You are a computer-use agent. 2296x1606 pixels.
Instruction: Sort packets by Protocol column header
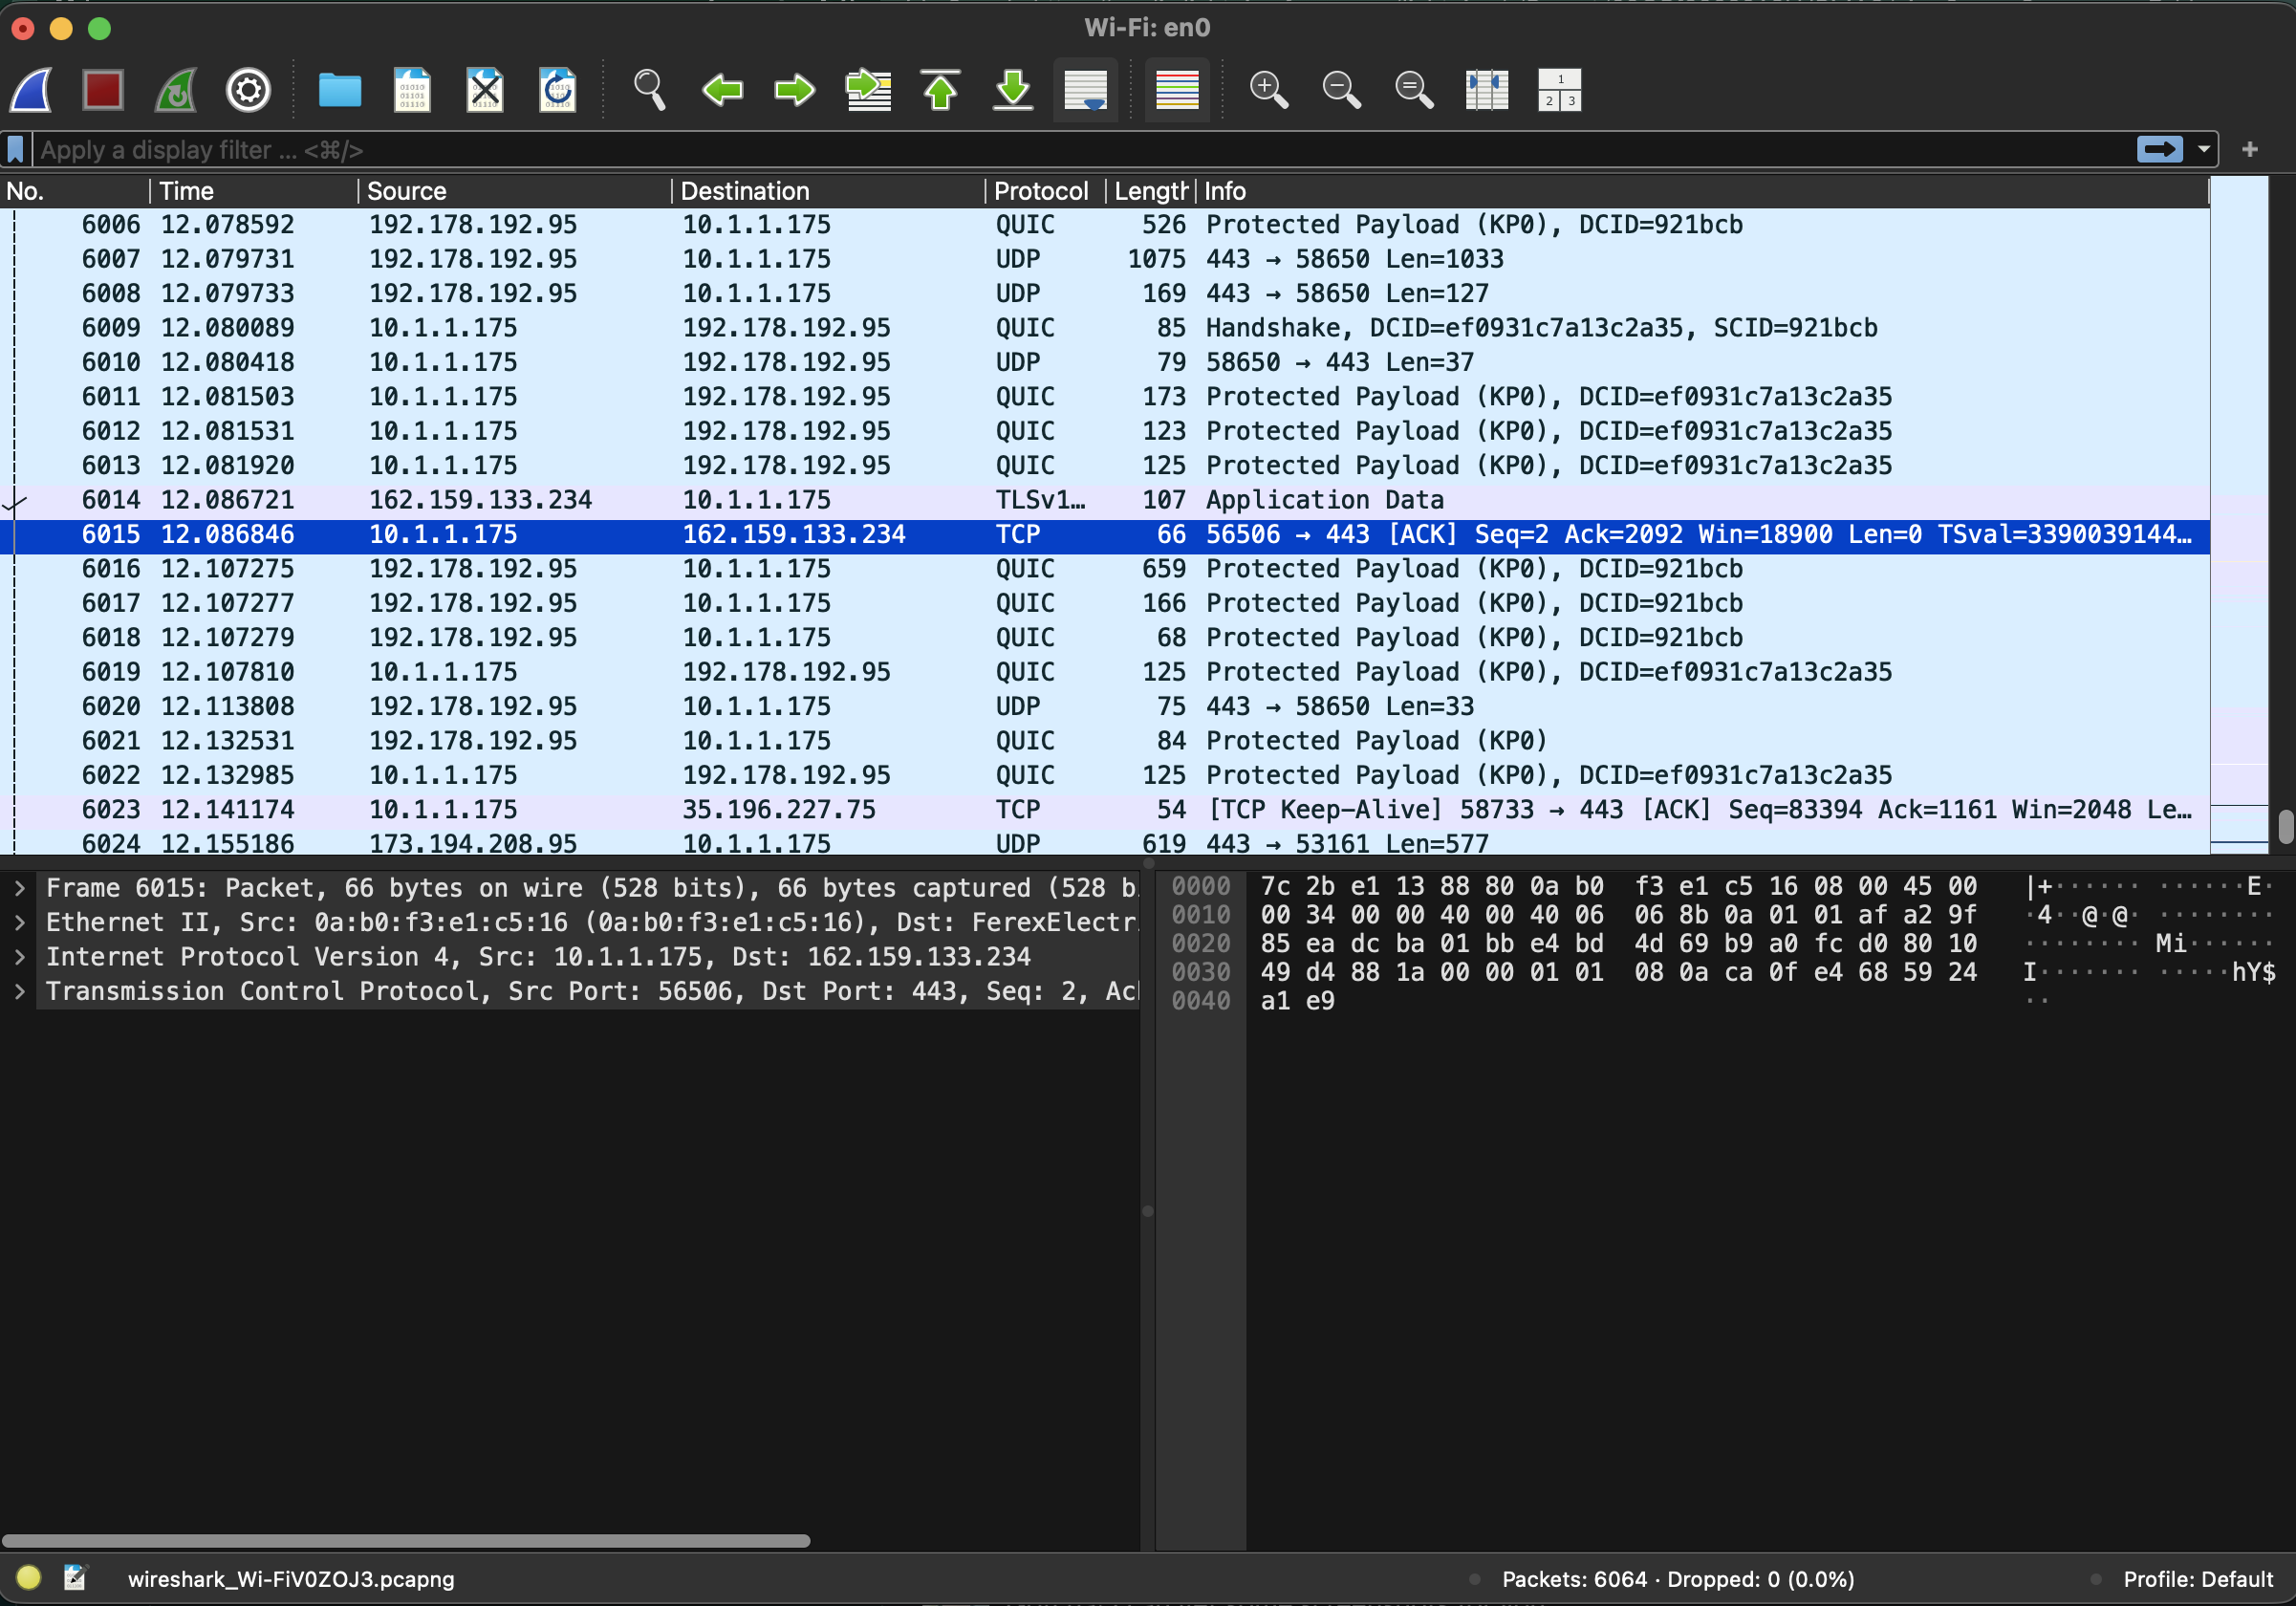(x=1040, y=191)
